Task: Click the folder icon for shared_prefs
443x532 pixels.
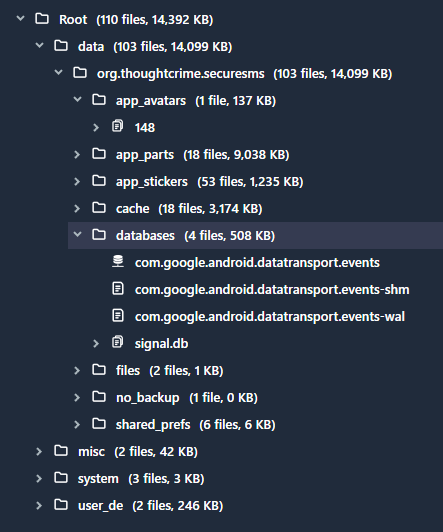Action: tap(99, 424)
